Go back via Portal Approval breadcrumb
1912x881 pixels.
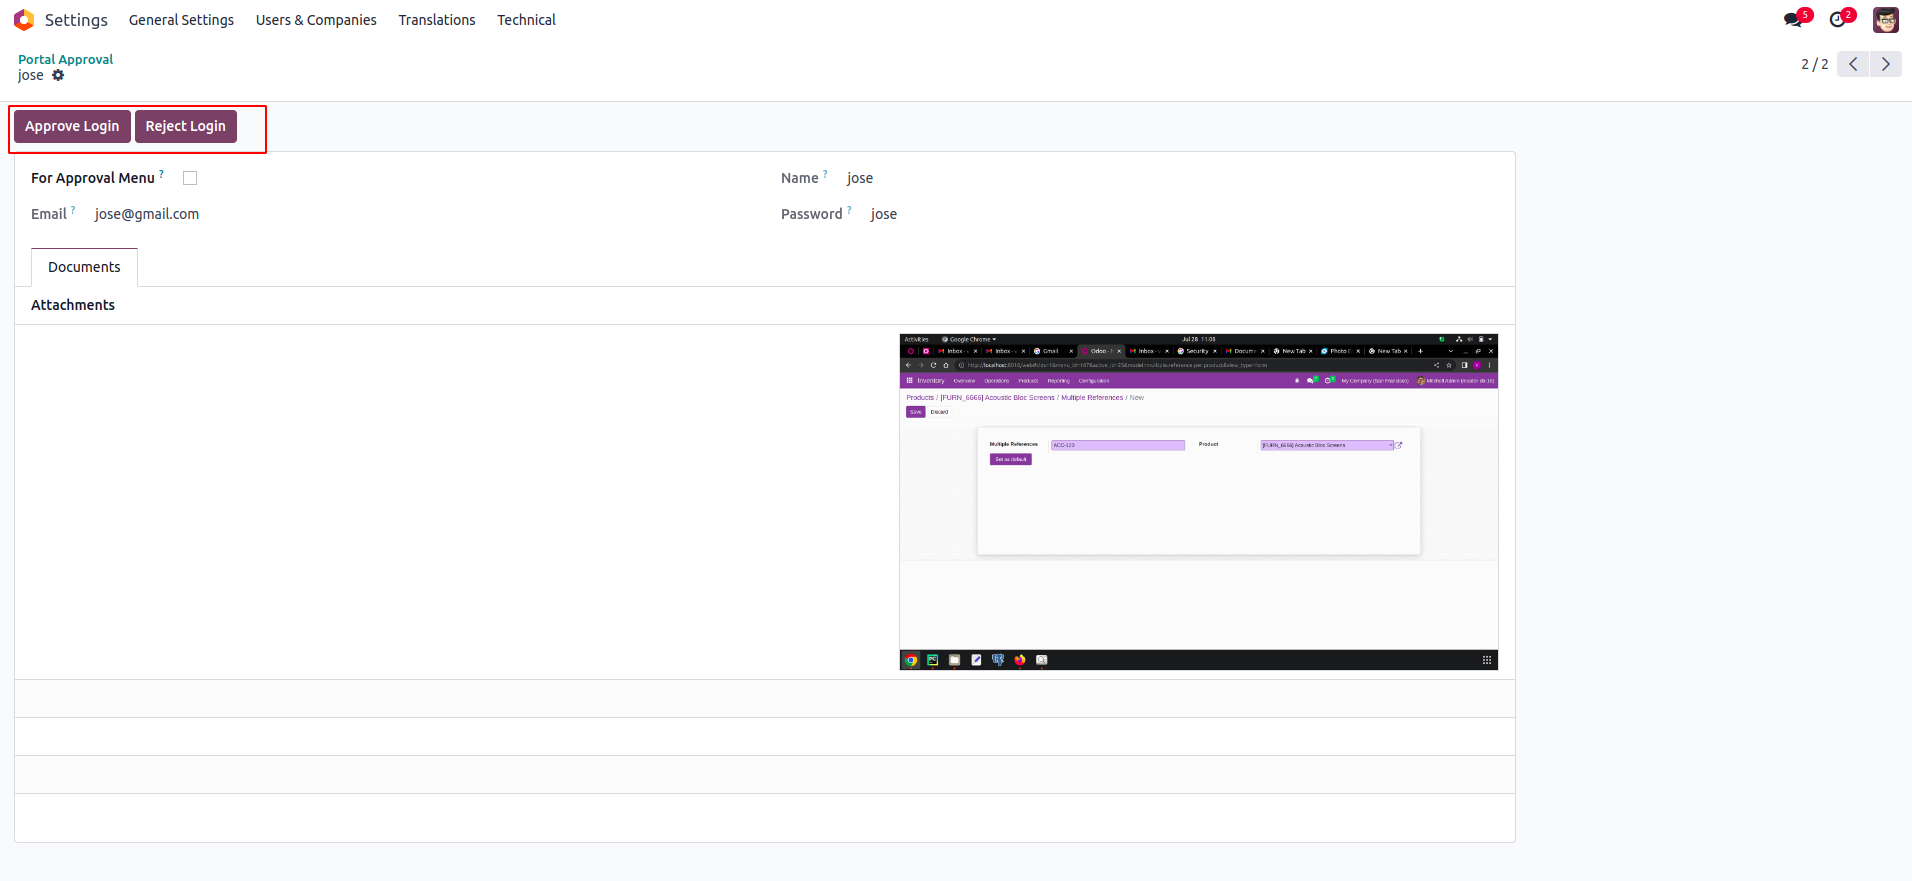tap(65, 59)
